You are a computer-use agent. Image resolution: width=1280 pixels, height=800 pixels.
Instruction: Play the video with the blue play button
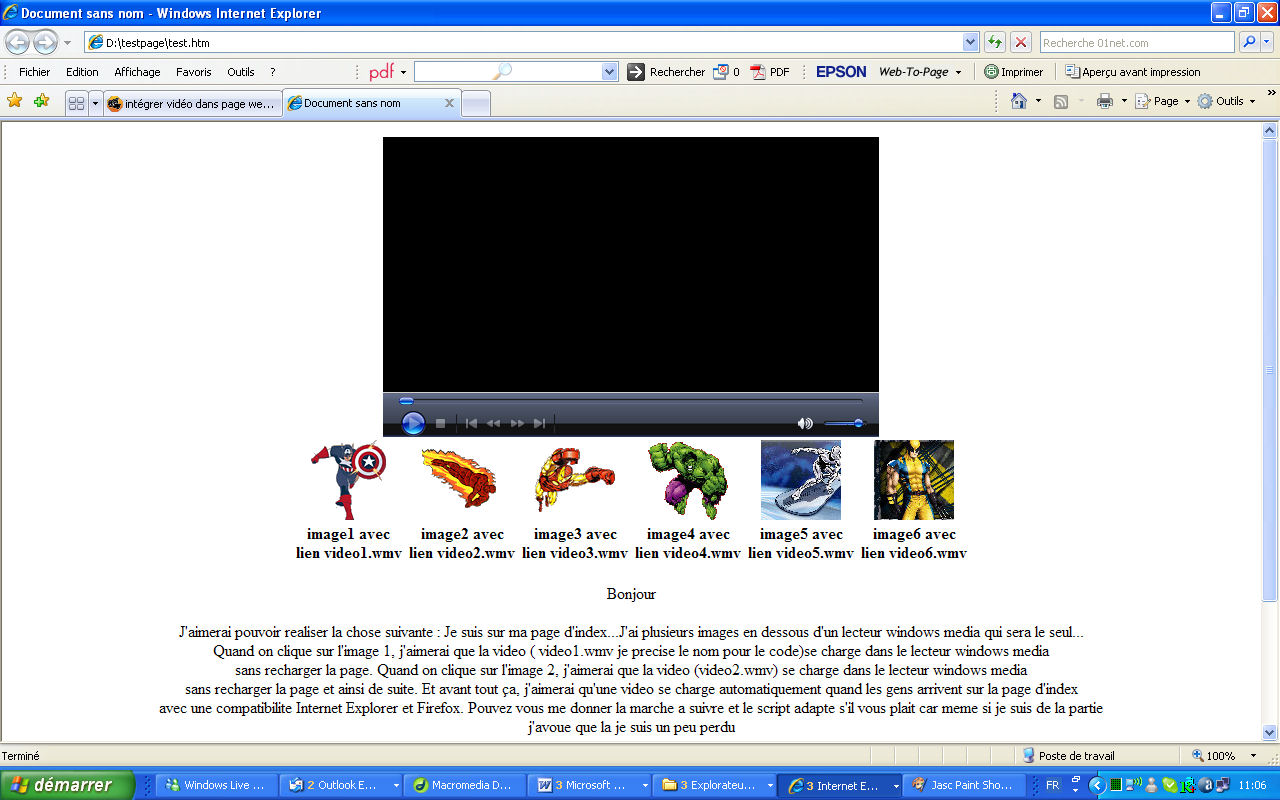click(413, 423)
